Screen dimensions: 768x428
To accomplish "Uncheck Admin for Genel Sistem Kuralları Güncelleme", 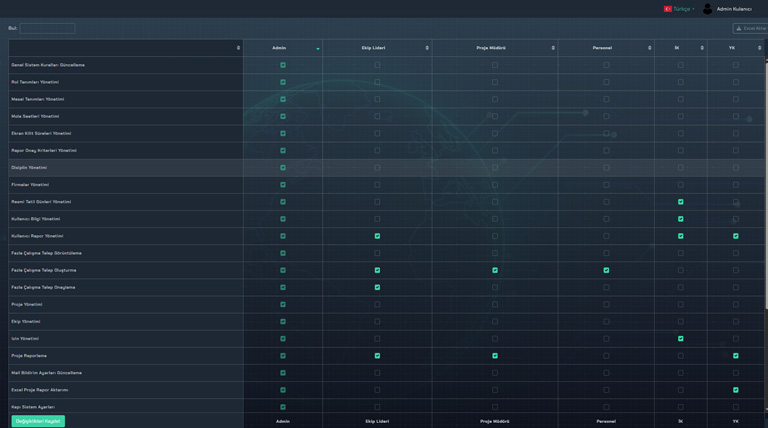I will (x=283, y=65).
